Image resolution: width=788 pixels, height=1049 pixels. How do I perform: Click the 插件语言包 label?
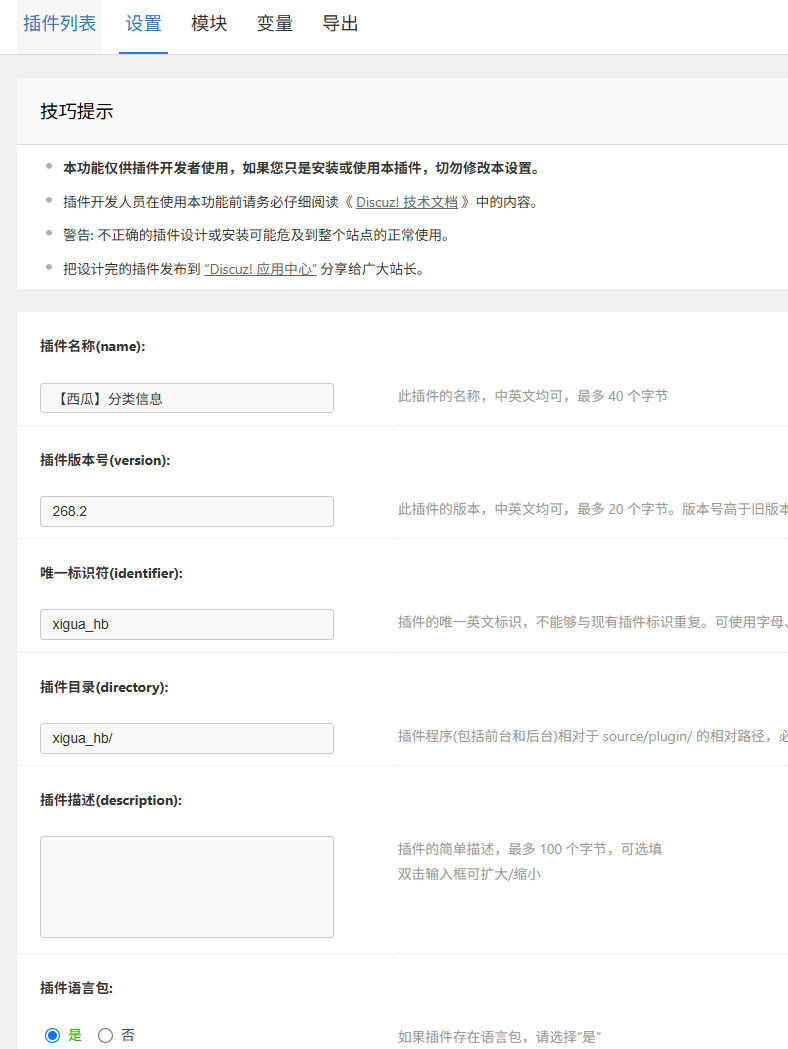click(x=76, y=988)
